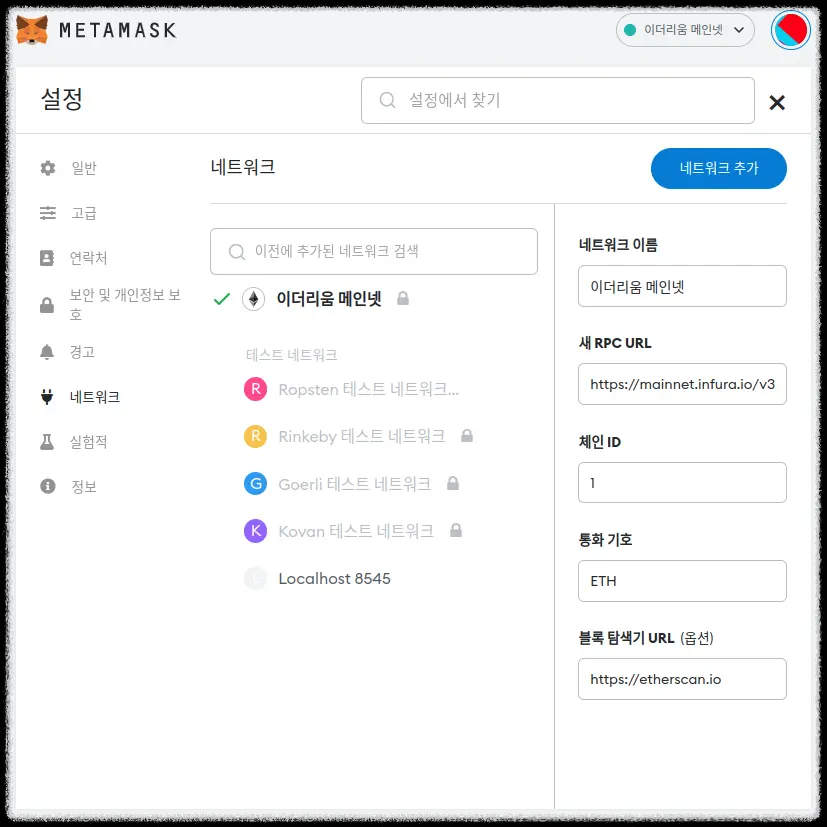Viewport: 827px width, 827px height.
Task: Click the purple K Kovan icon
Action: (x=255, y=531)
